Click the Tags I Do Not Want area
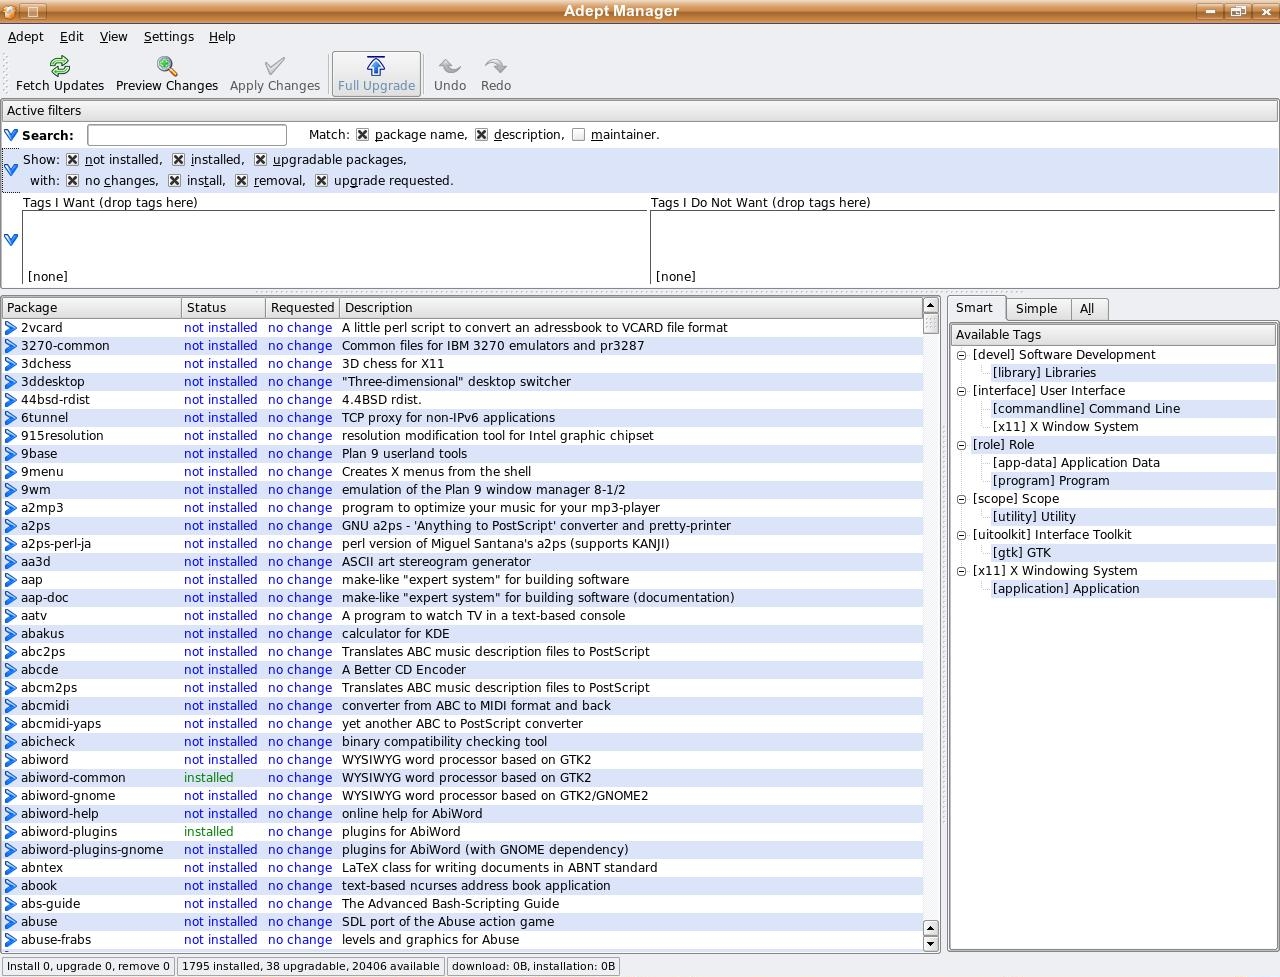The height and width of the screenshot is (977, 1280). [x=963, y=248]
